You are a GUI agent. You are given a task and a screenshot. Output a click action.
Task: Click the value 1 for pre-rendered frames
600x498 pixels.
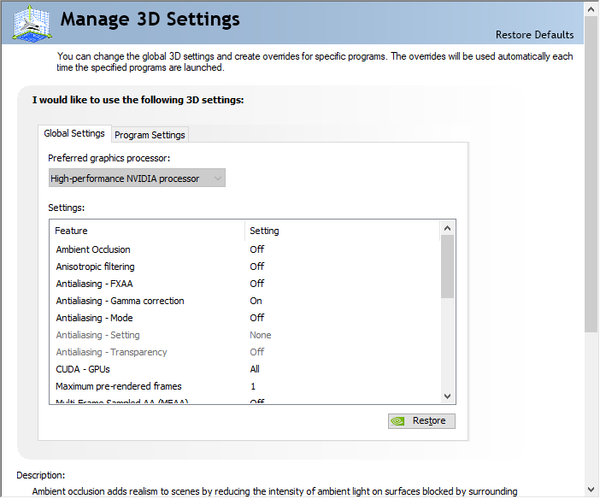tap(253, 386)
